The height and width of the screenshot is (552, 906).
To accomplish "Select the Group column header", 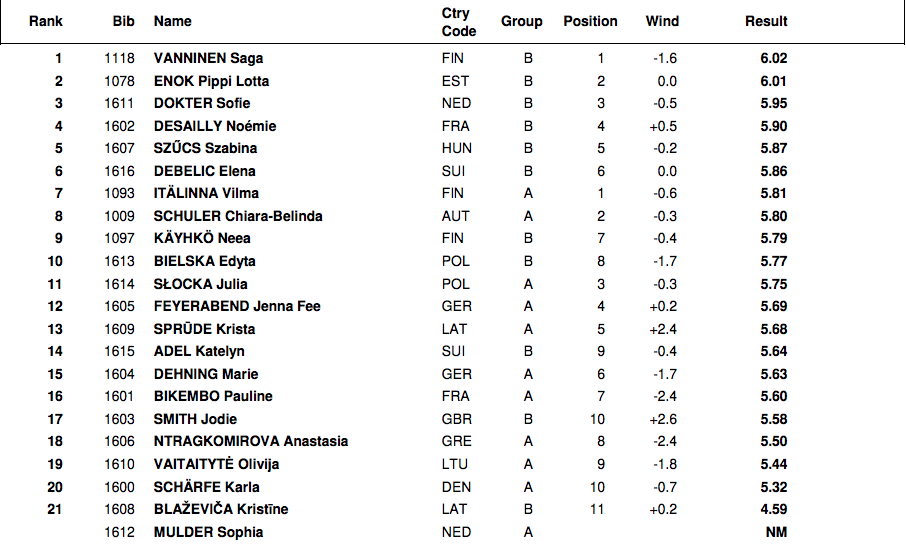I will coord(521,21).
